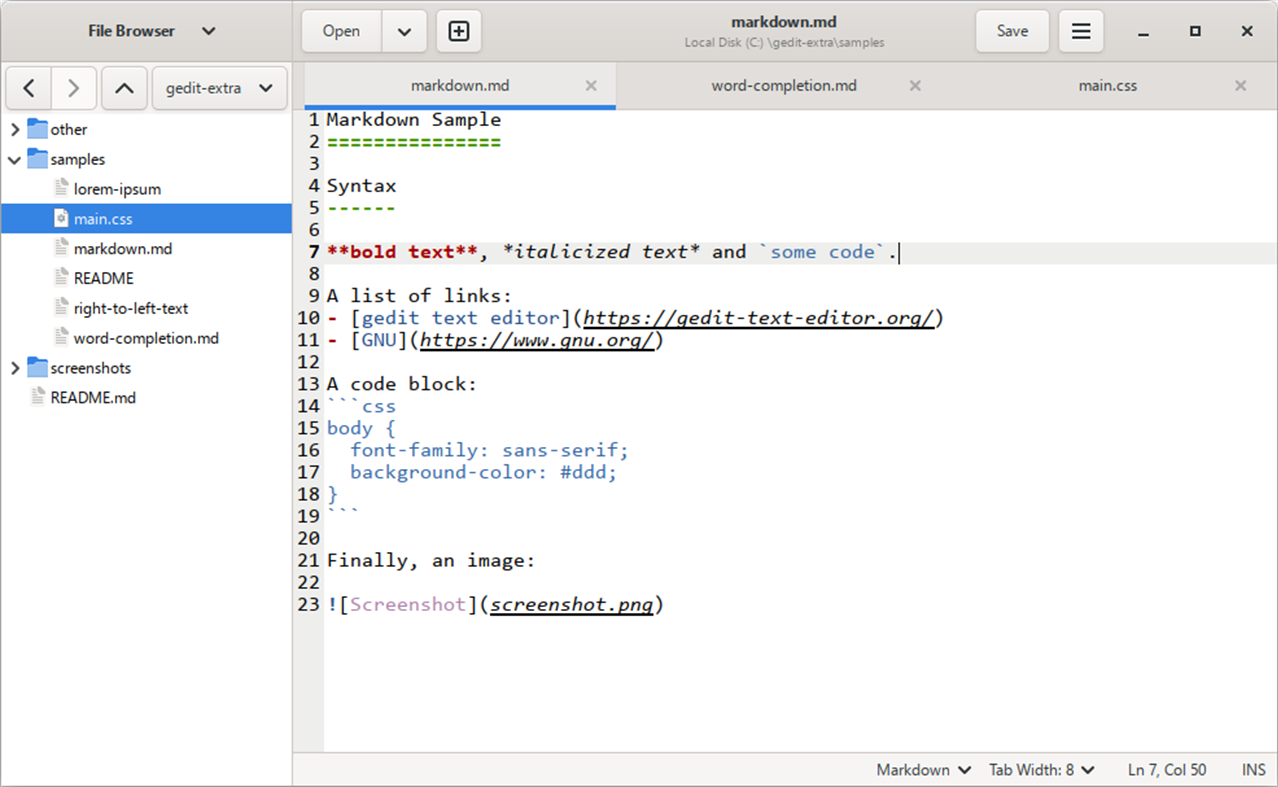Select word-completion.md in the file tree
1278x787 pixels.
coord(146,338)
